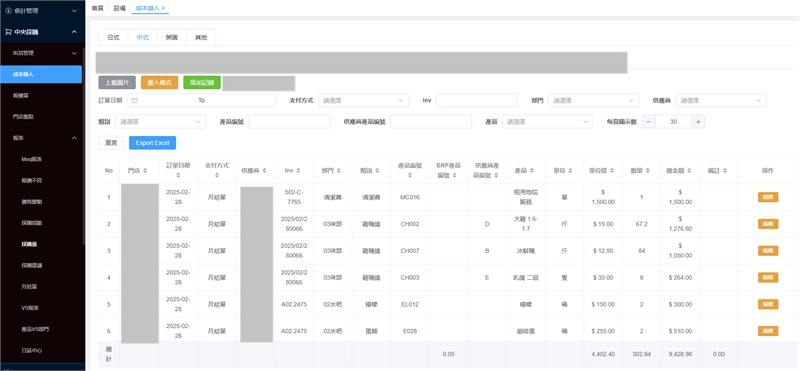Sort the table by the 訂單日期 column
This screenshot has height=371, width=800.
178,176
